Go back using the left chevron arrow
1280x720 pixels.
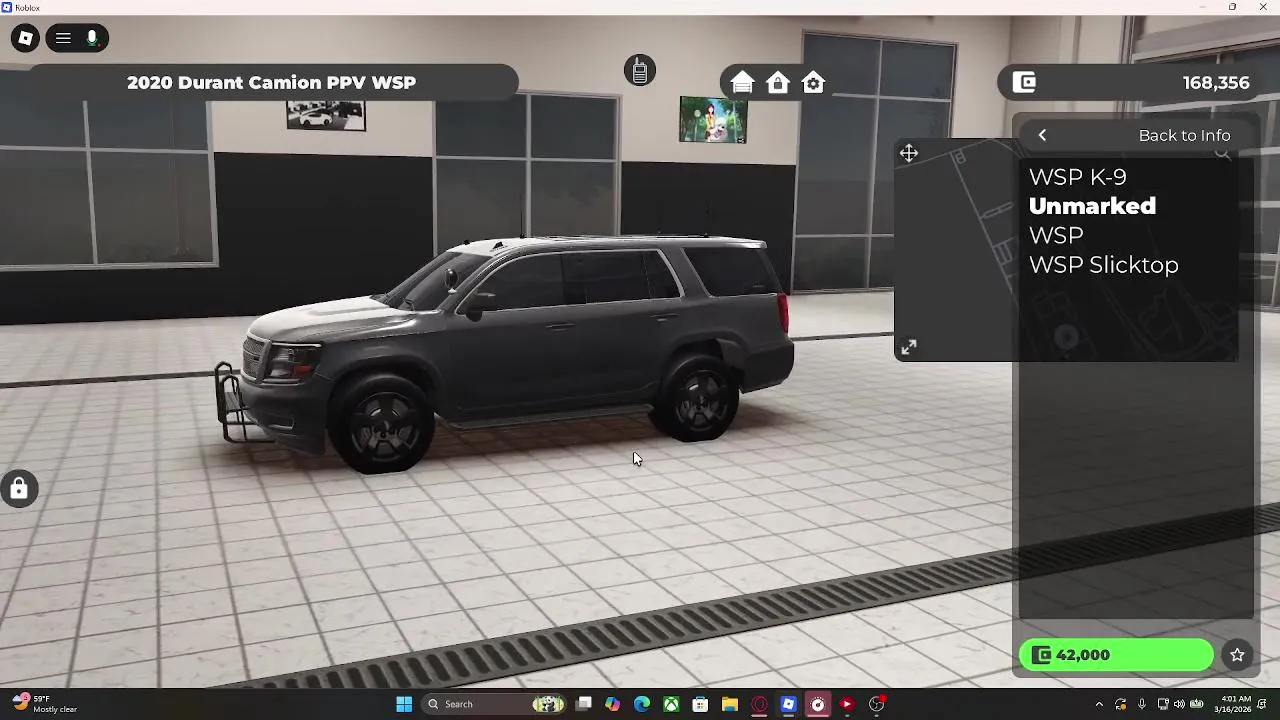pyautogui.click(x=1042, y=135)
